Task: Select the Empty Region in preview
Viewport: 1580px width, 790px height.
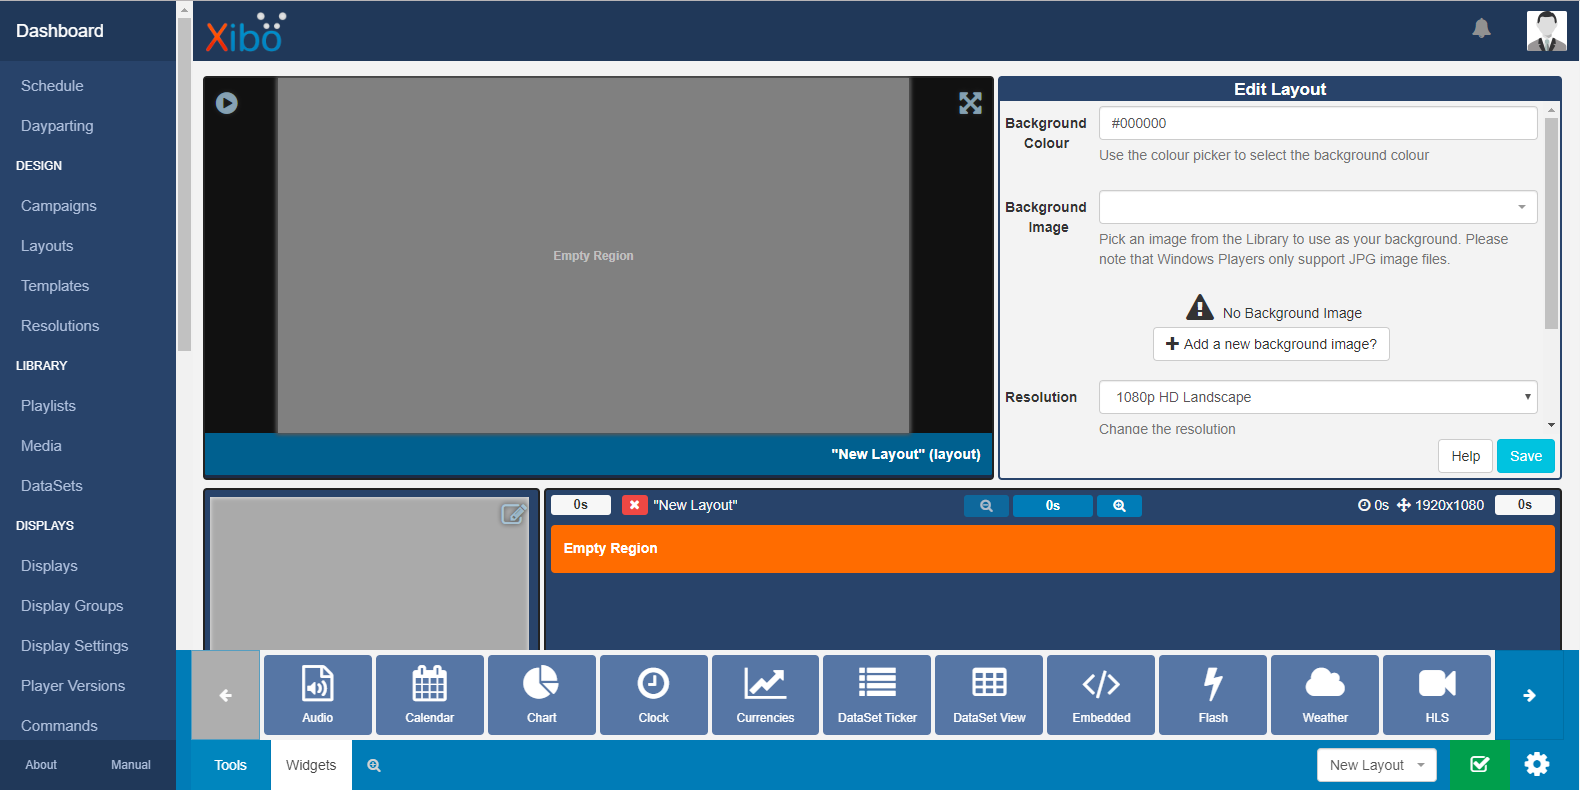Action: 594,256
